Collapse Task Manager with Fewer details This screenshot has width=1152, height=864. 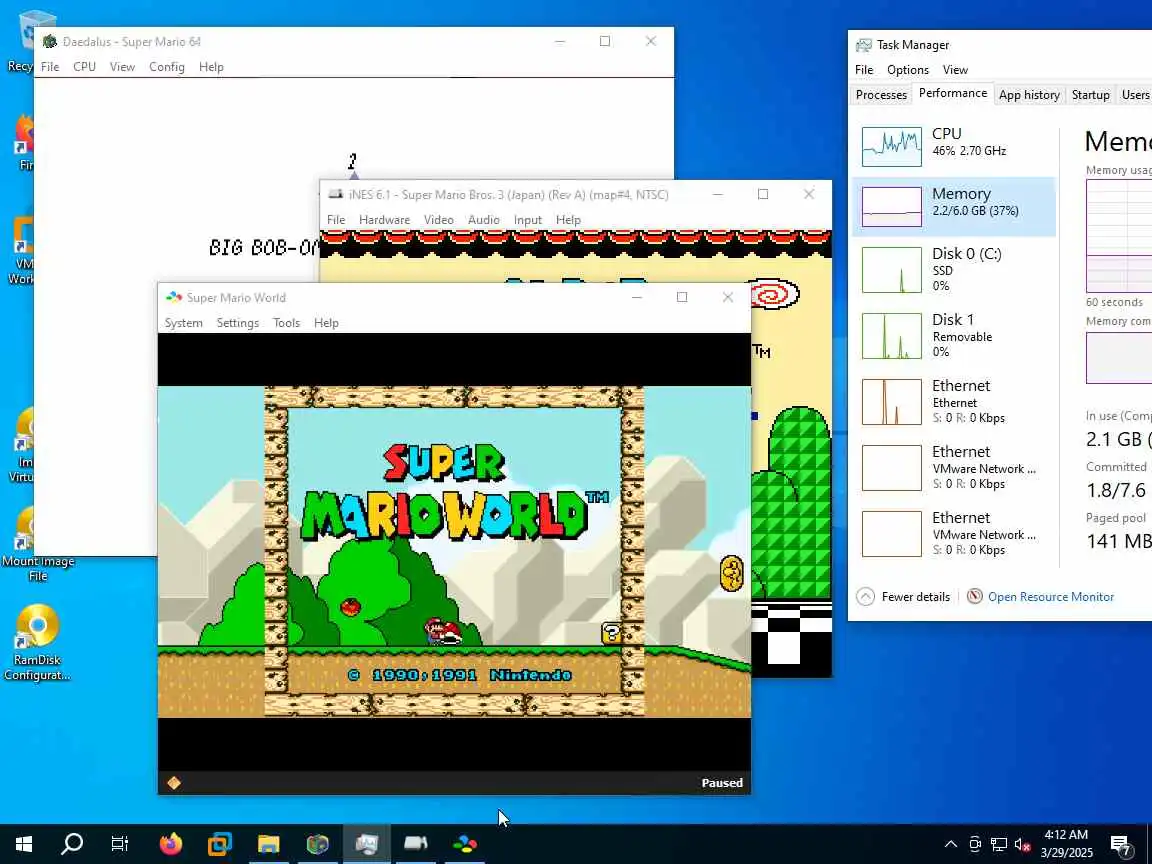click(903, 597)
